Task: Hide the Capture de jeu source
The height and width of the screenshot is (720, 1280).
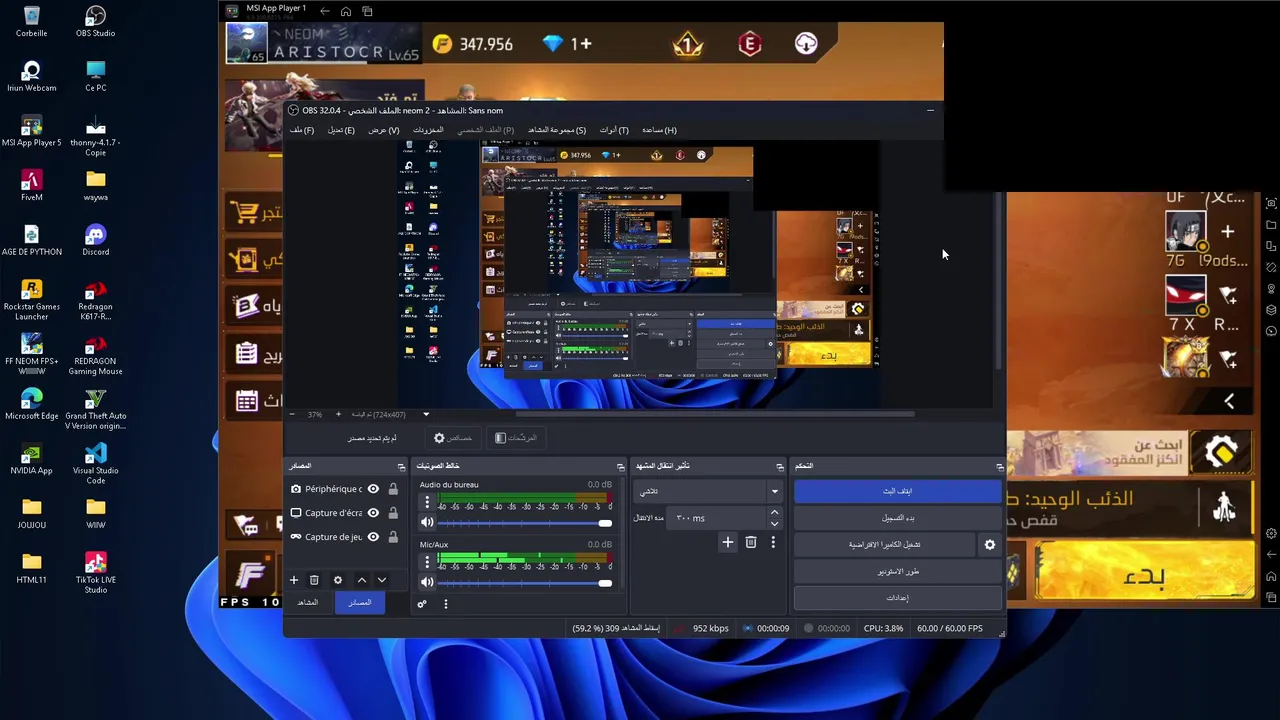Action: pyautogui.click(x=374, y=537)
